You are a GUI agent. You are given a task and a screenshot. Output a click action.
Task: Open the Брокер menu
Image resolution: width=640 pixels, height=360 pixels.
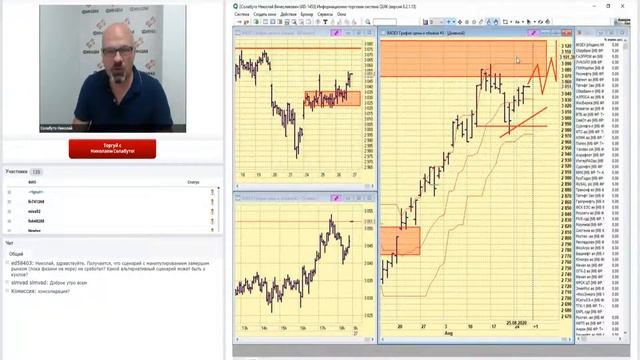[307, 14]
